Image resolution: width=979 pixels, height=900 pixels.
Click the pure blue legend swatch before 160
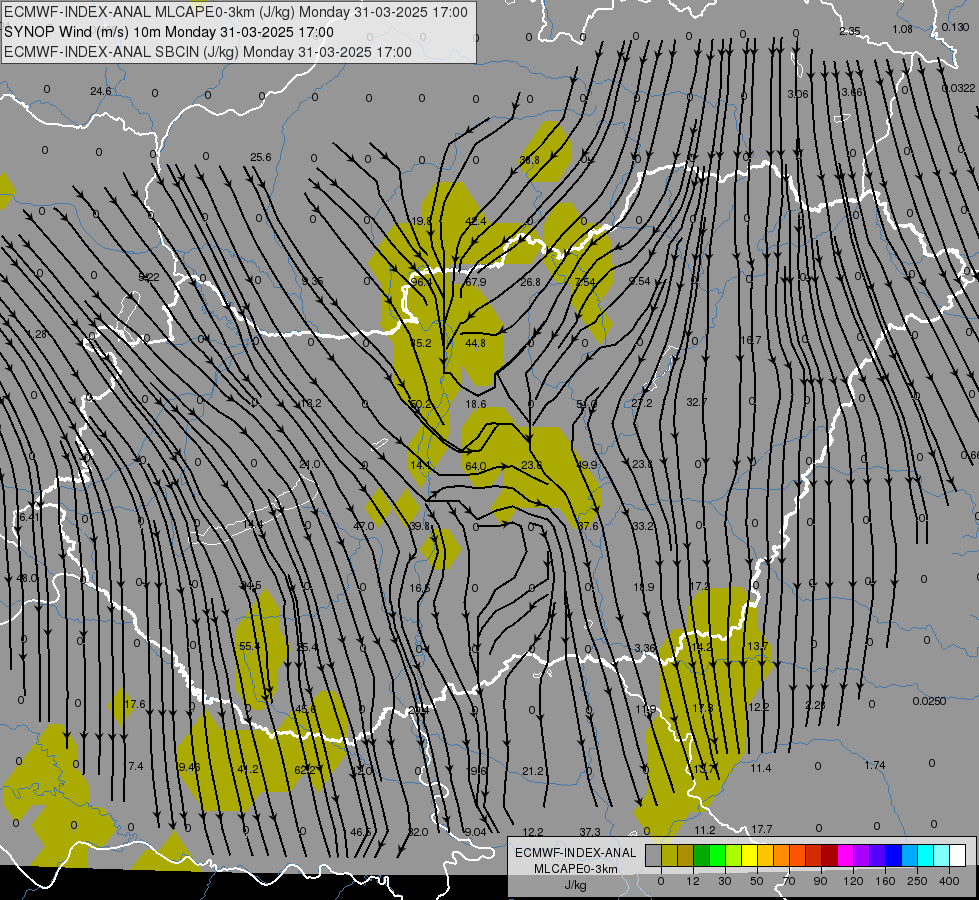893,855
